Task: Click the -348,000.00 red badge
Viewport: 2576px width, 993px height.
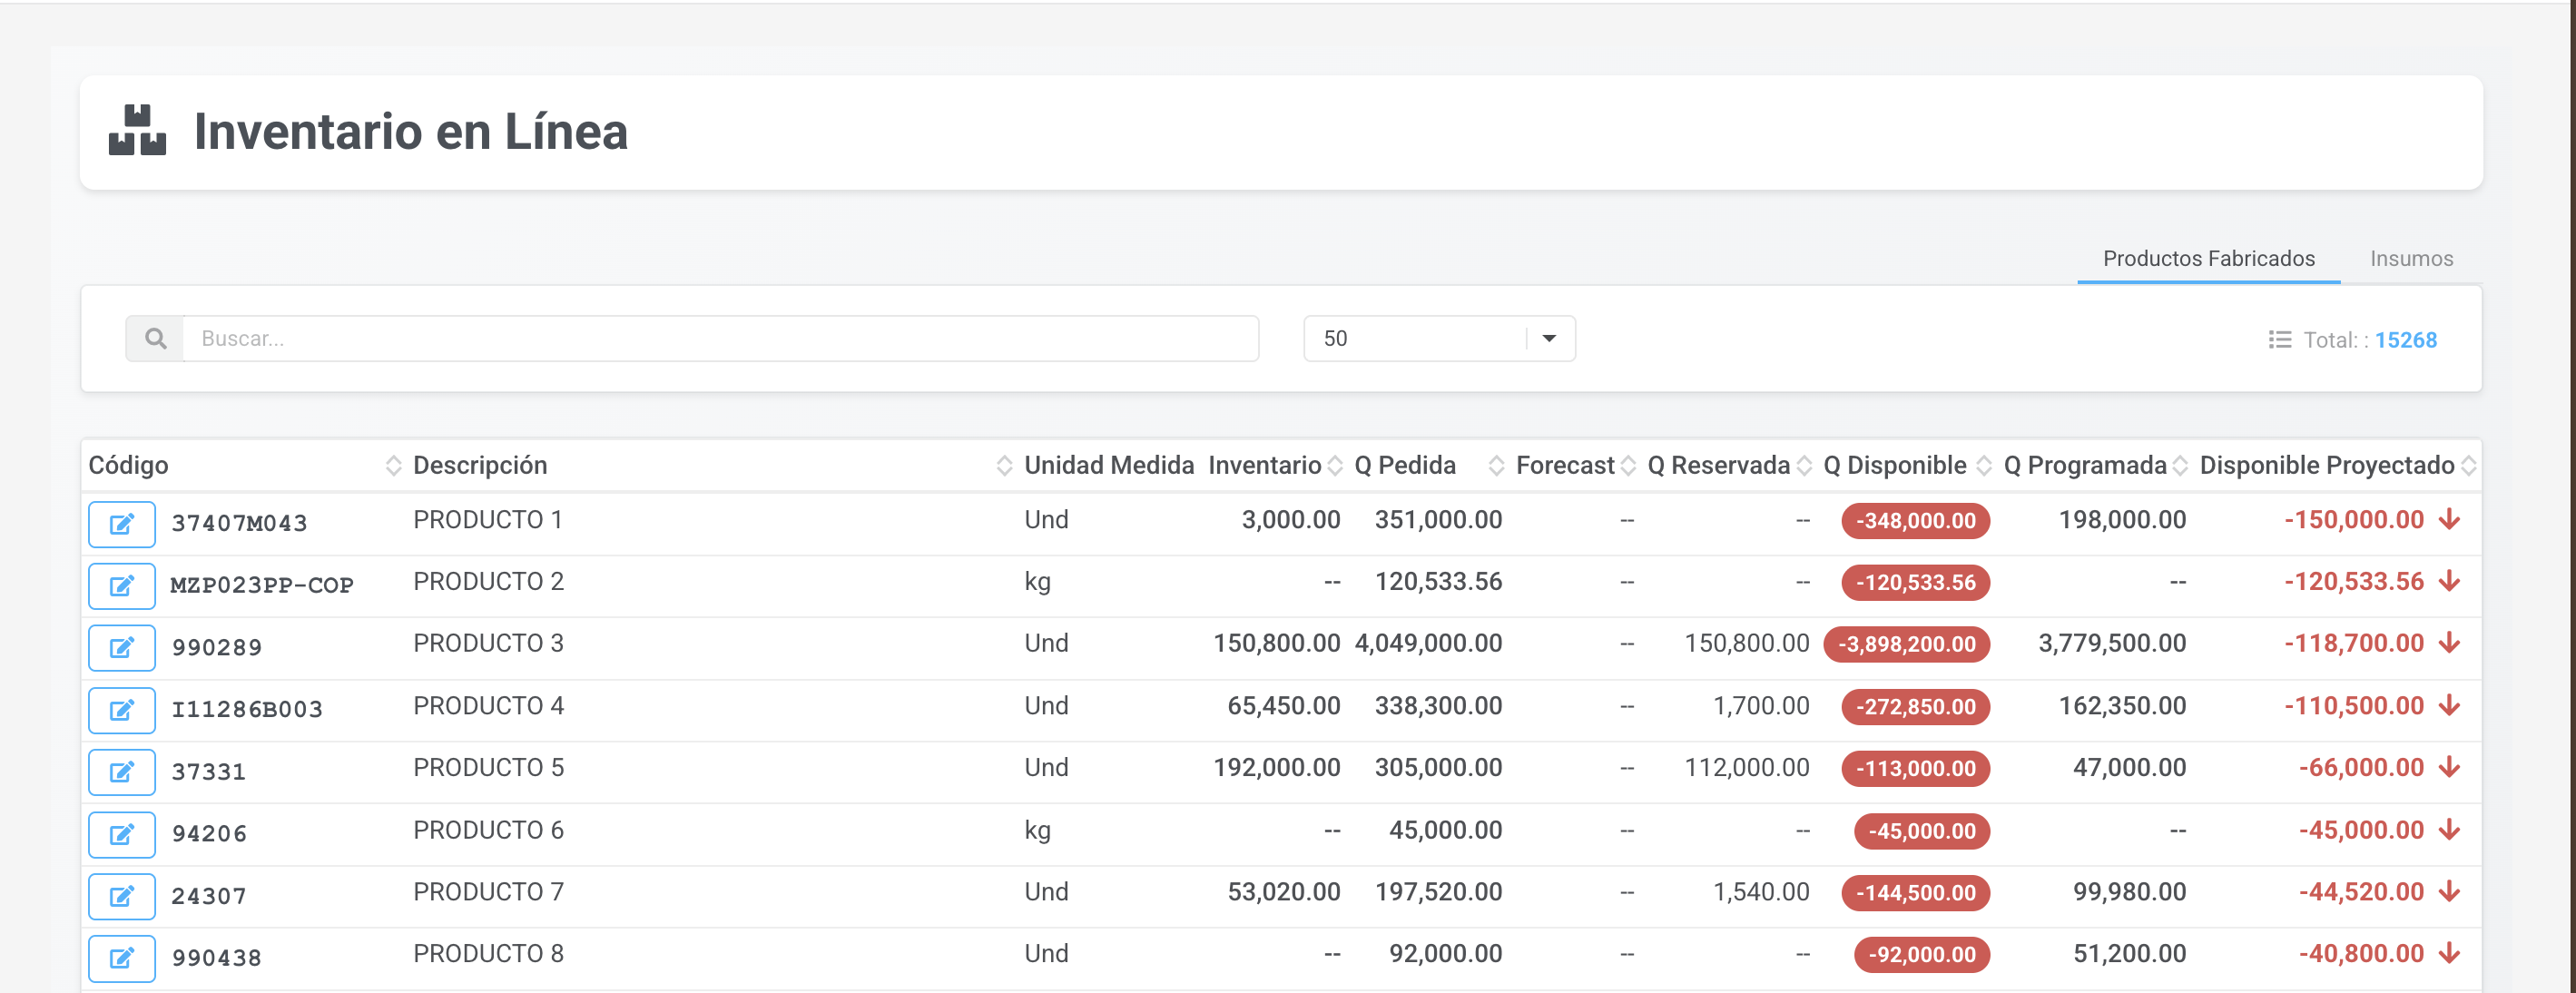Action: (1914, 521)
